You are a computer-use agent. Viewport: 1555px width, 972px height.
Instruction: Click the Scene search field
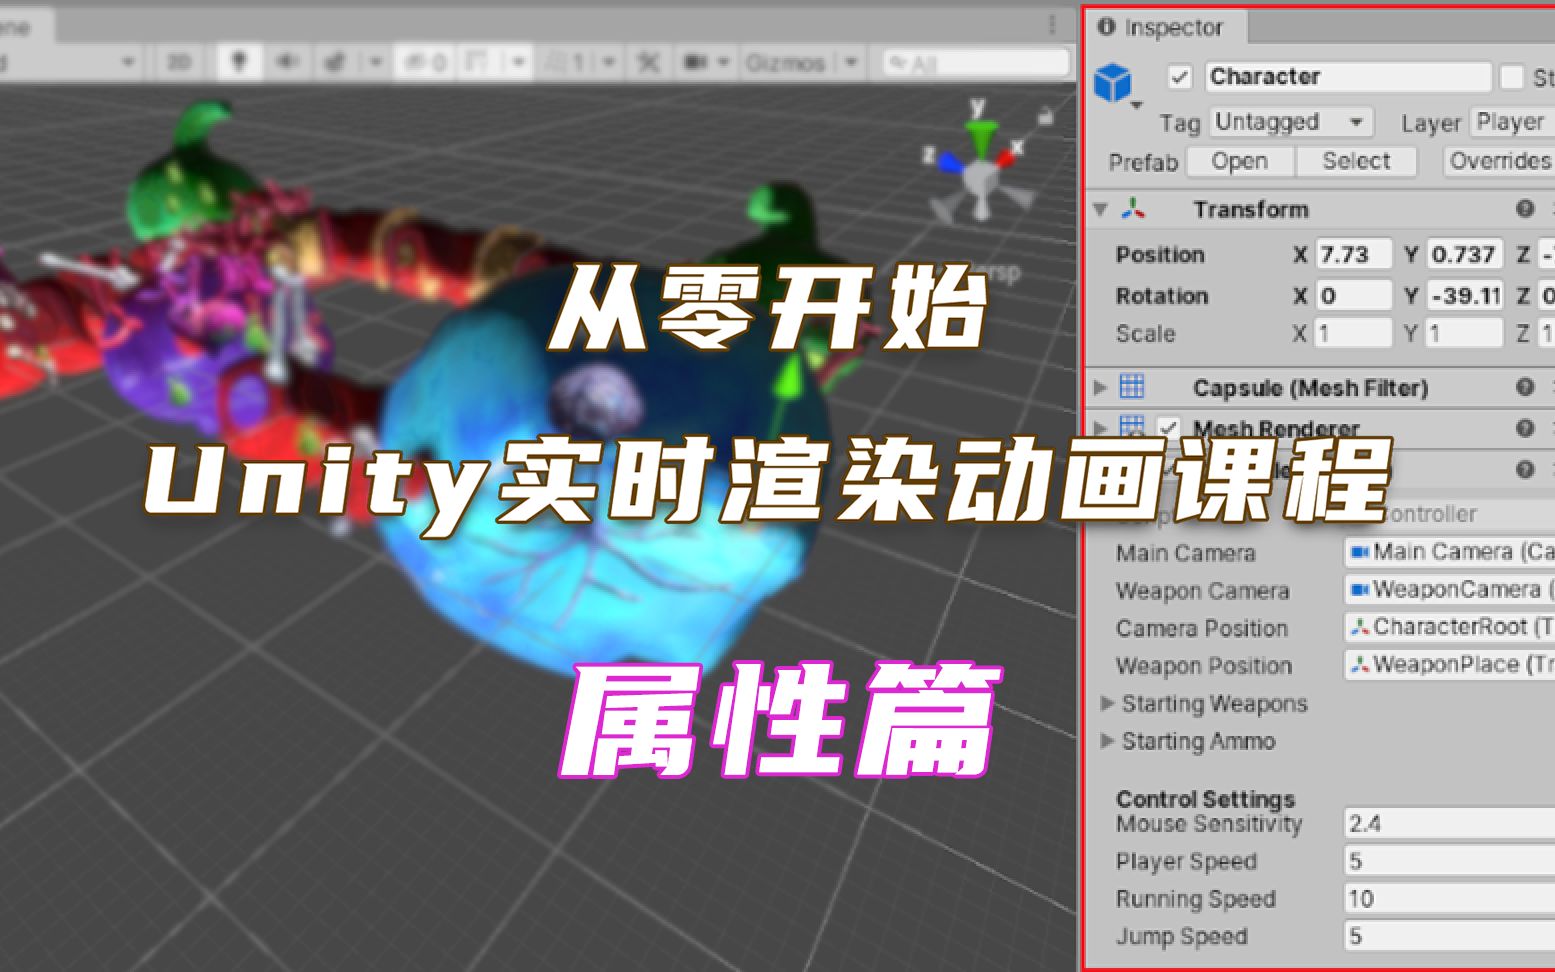point(976,63)
